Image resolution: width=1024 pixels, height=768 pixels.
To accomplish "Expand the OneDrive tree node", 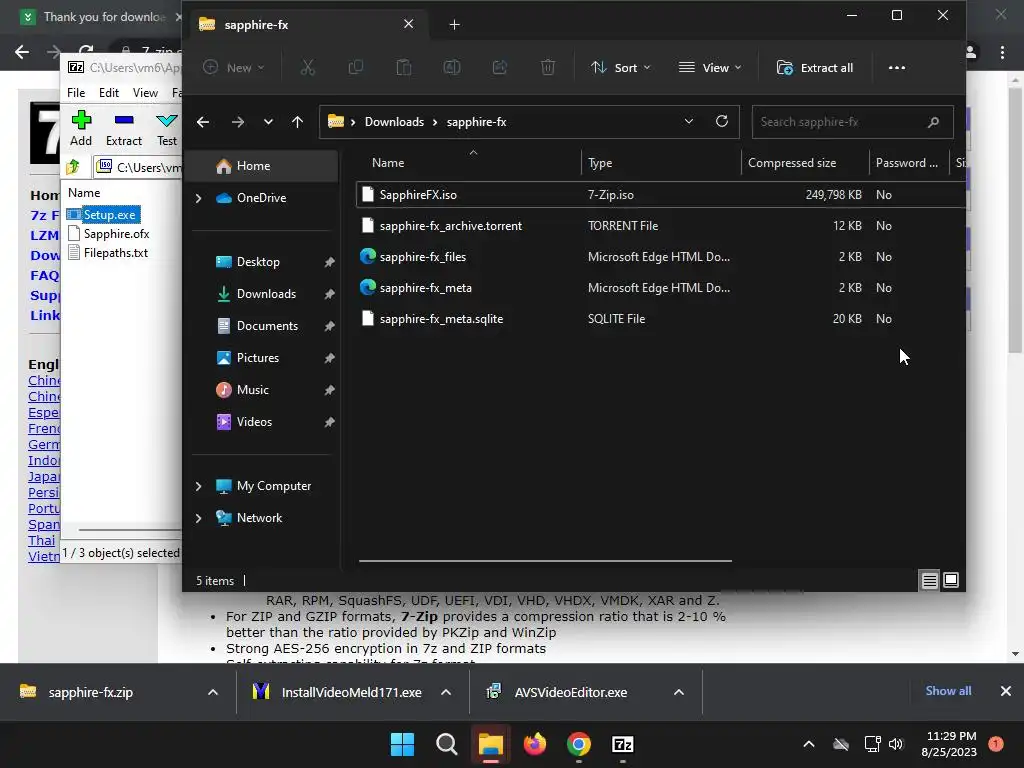I will point(199,198).
